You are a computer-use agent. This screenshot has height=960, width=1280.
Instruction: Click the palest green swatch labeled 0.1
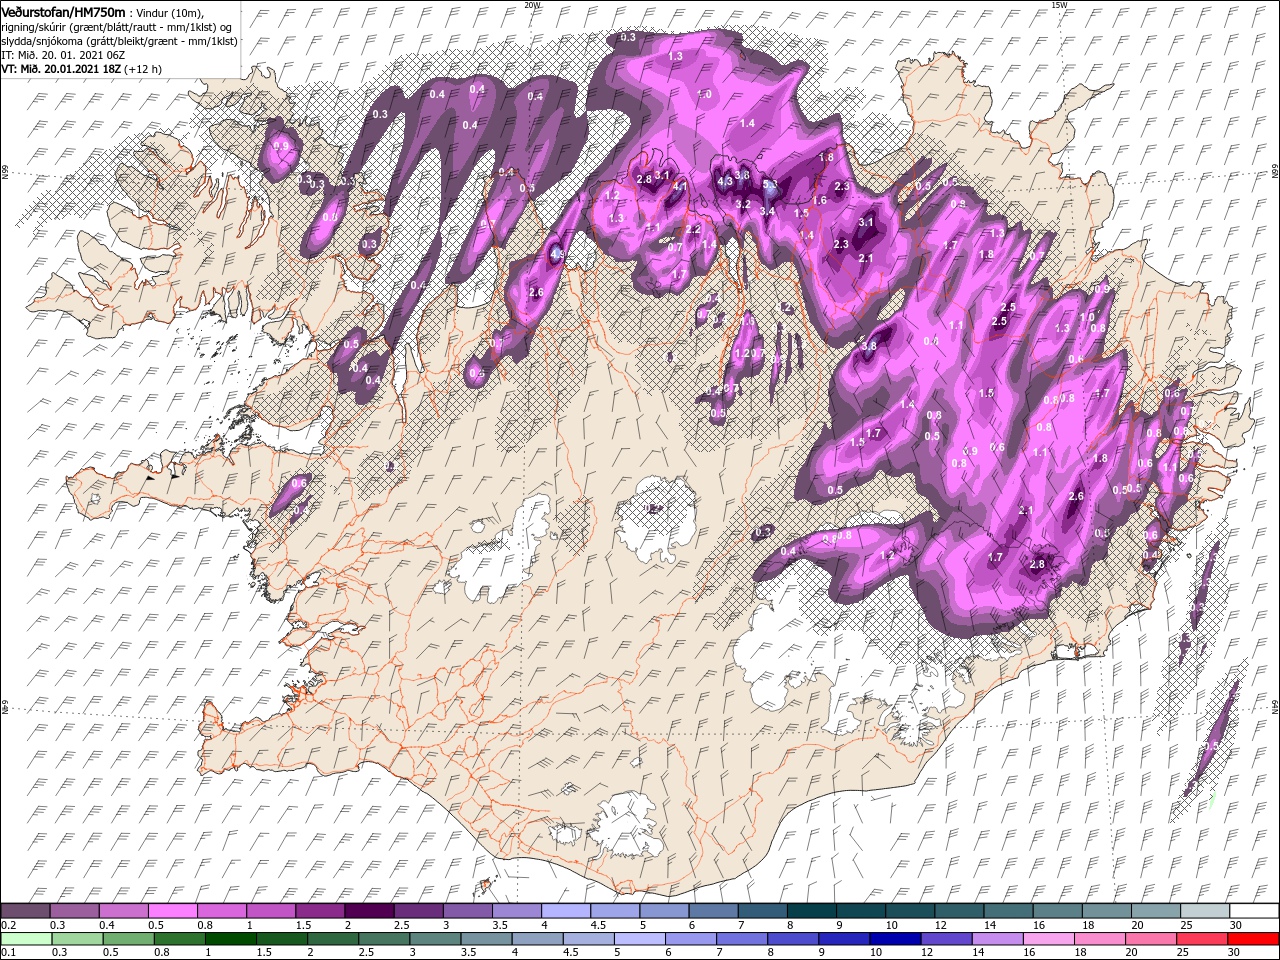pos(26,939)
